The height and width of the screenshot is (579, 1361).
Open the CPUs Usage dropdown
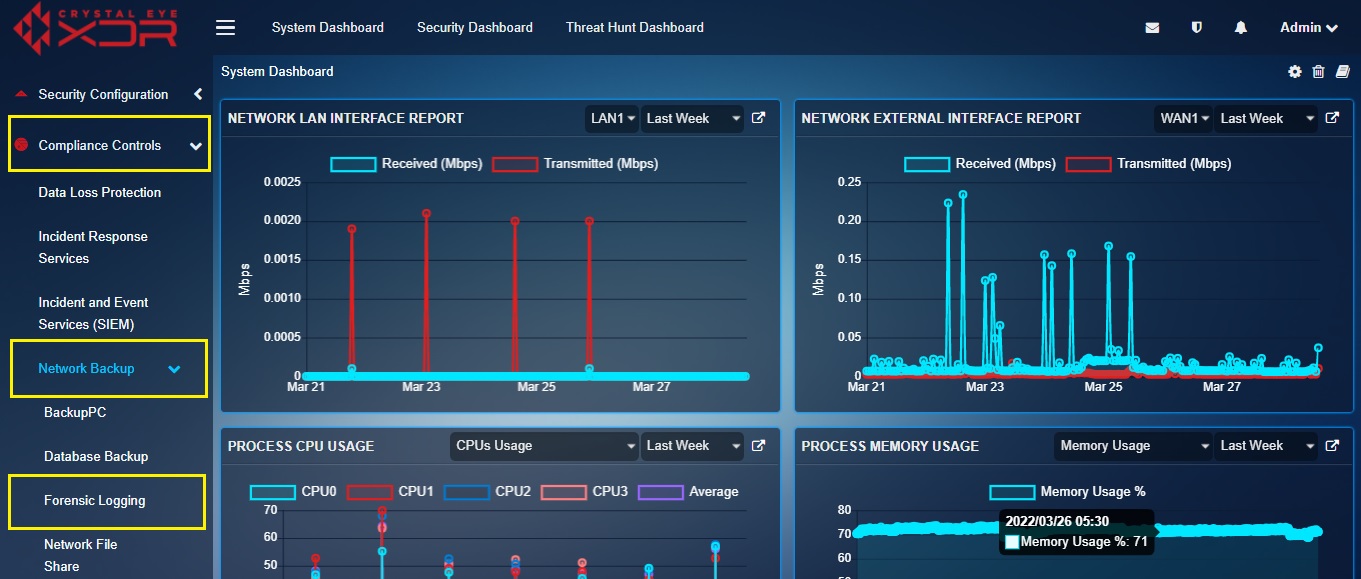tap(544, 446)
